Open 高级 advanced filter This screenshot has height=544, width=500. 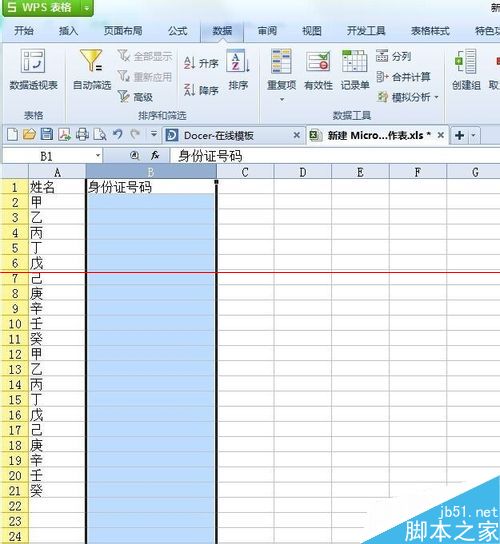tap(135, 97)
